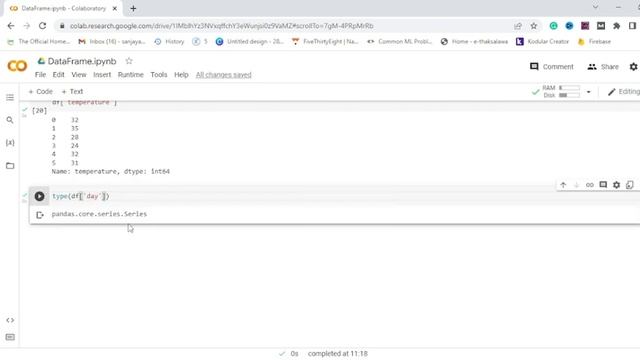Click the share page icon in address bar
Image resolution: width=640 pixels, height=360 pixels.
(518, 26)
